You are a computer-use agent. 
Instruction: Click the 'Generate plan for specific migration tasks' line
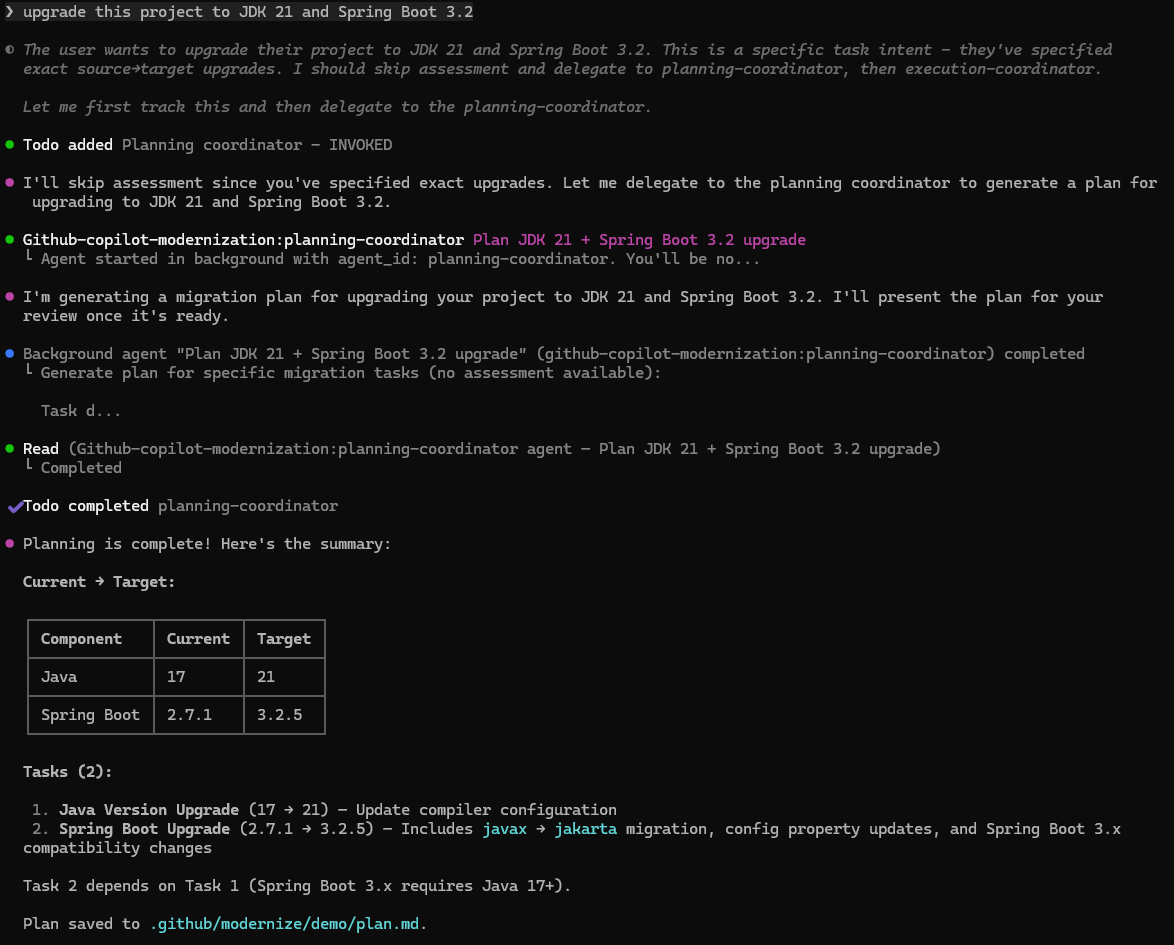coord(350,373)
